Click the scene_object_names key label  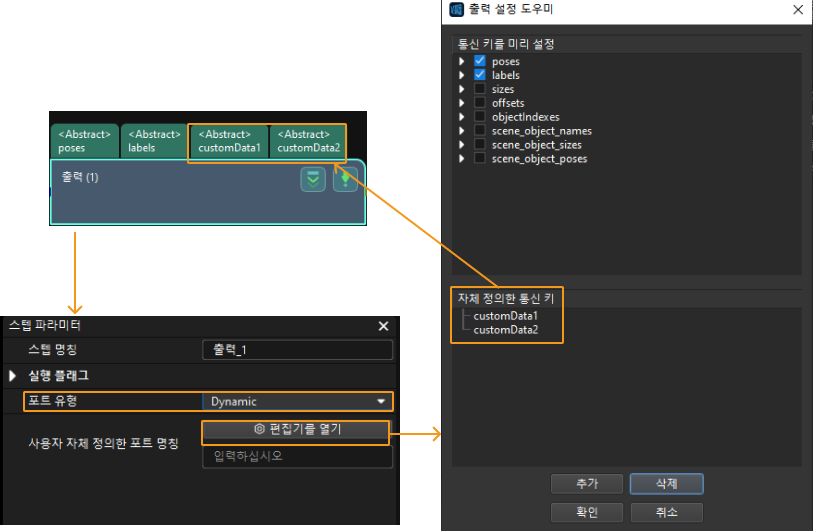[542, 131]
